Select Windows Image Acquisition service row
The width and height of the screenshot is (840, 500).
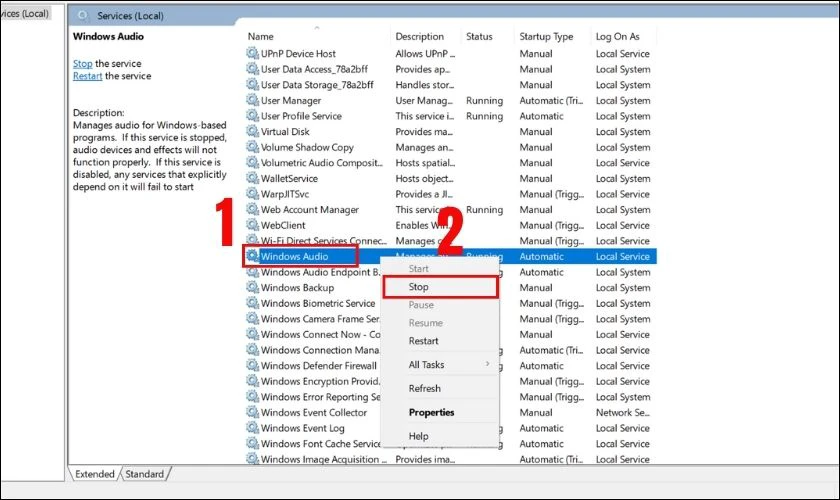(x=451, y=459)
